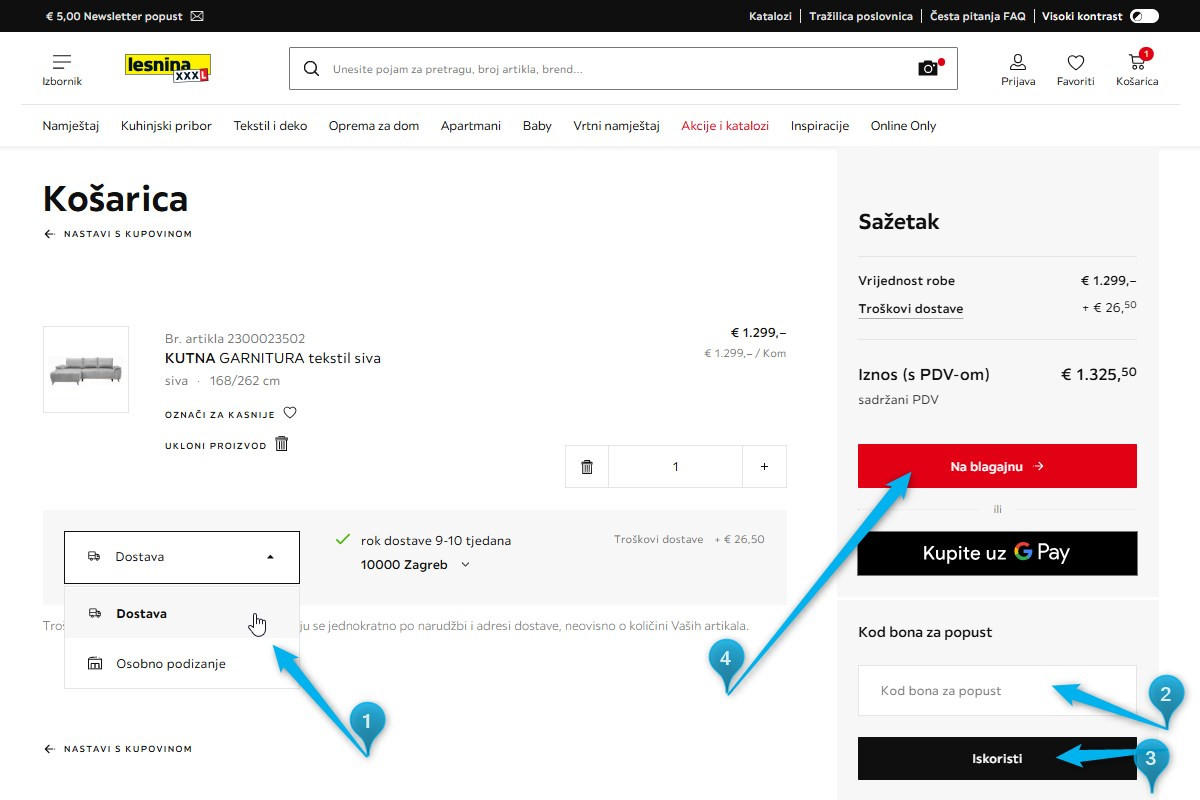Select Osobno podizanje option

(182, 663)
